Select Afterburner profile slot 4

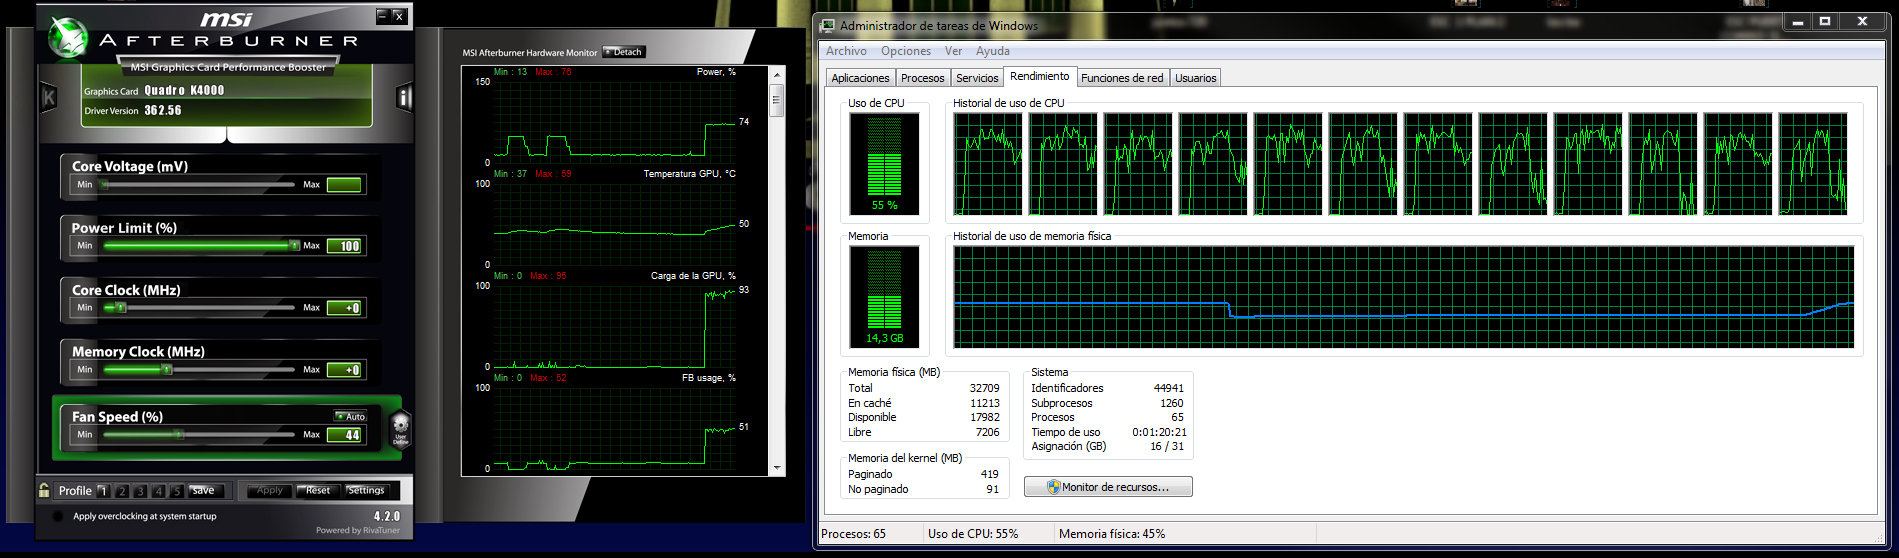pyautogui.click(x=158, y=491)
